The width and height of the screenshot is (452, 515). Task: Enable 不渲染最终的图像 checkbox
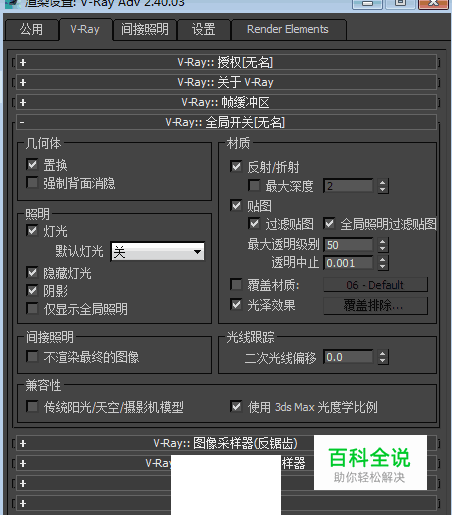[32, 357]
